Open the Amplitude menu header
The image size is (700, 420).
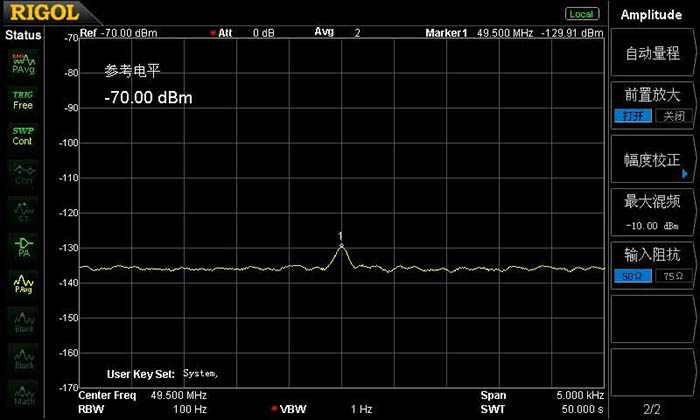(652, 15)
